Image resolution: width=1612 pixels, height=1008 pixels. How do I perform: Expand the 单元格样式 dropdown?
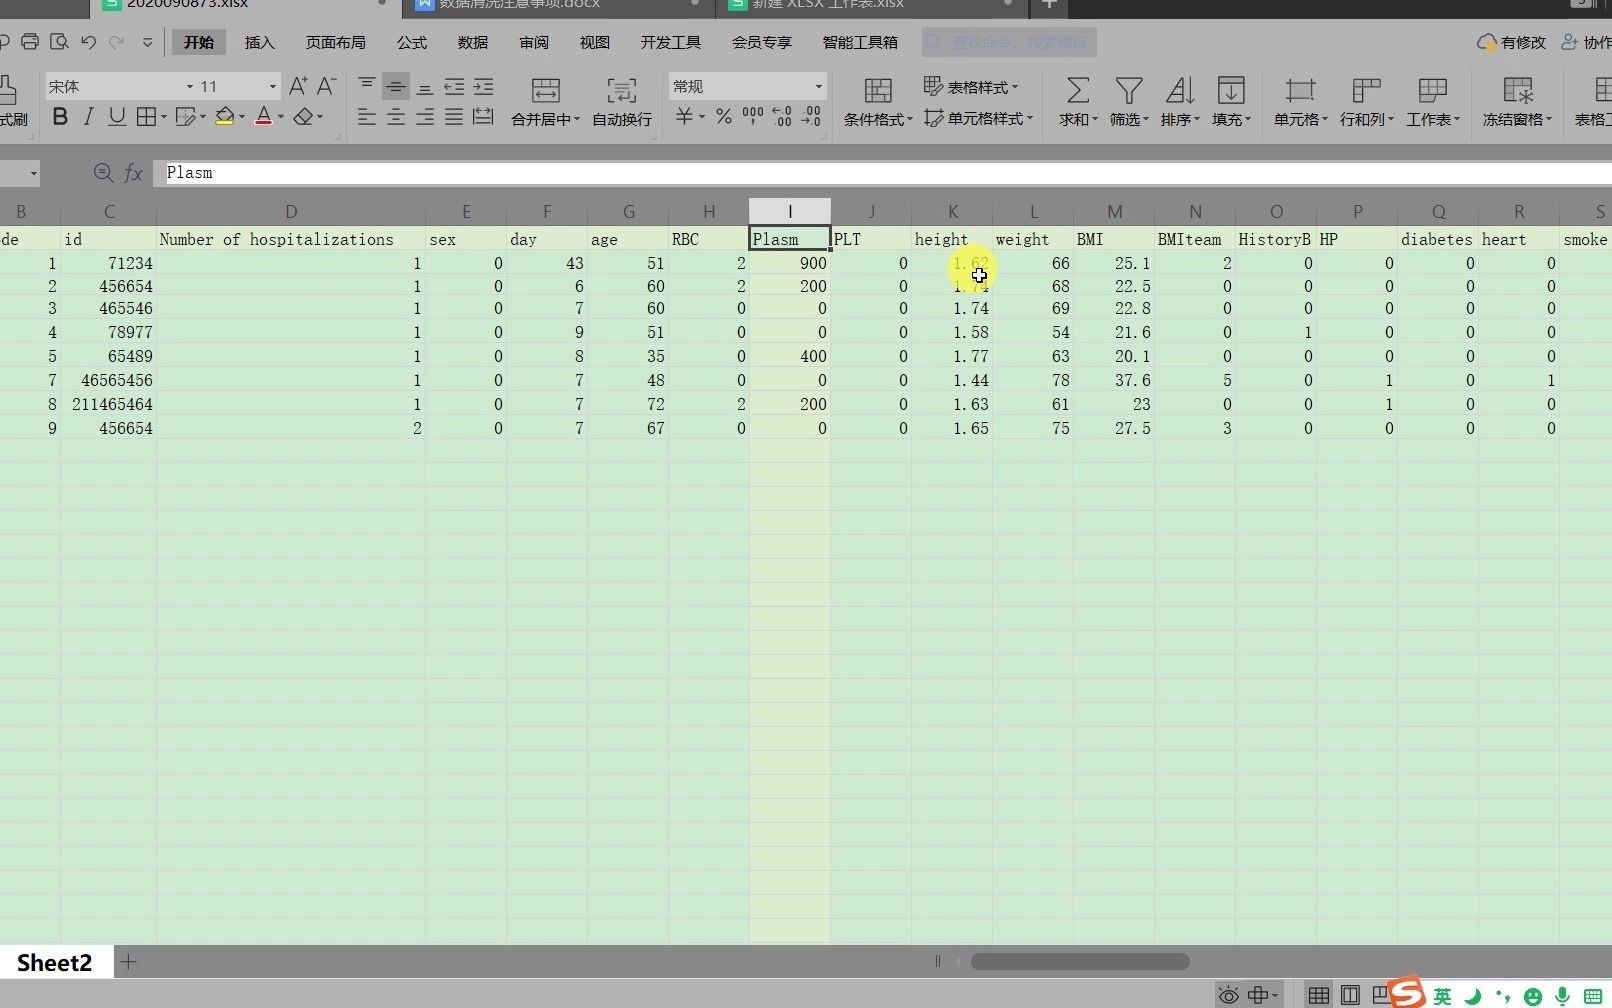click(x=1030, y=118)
